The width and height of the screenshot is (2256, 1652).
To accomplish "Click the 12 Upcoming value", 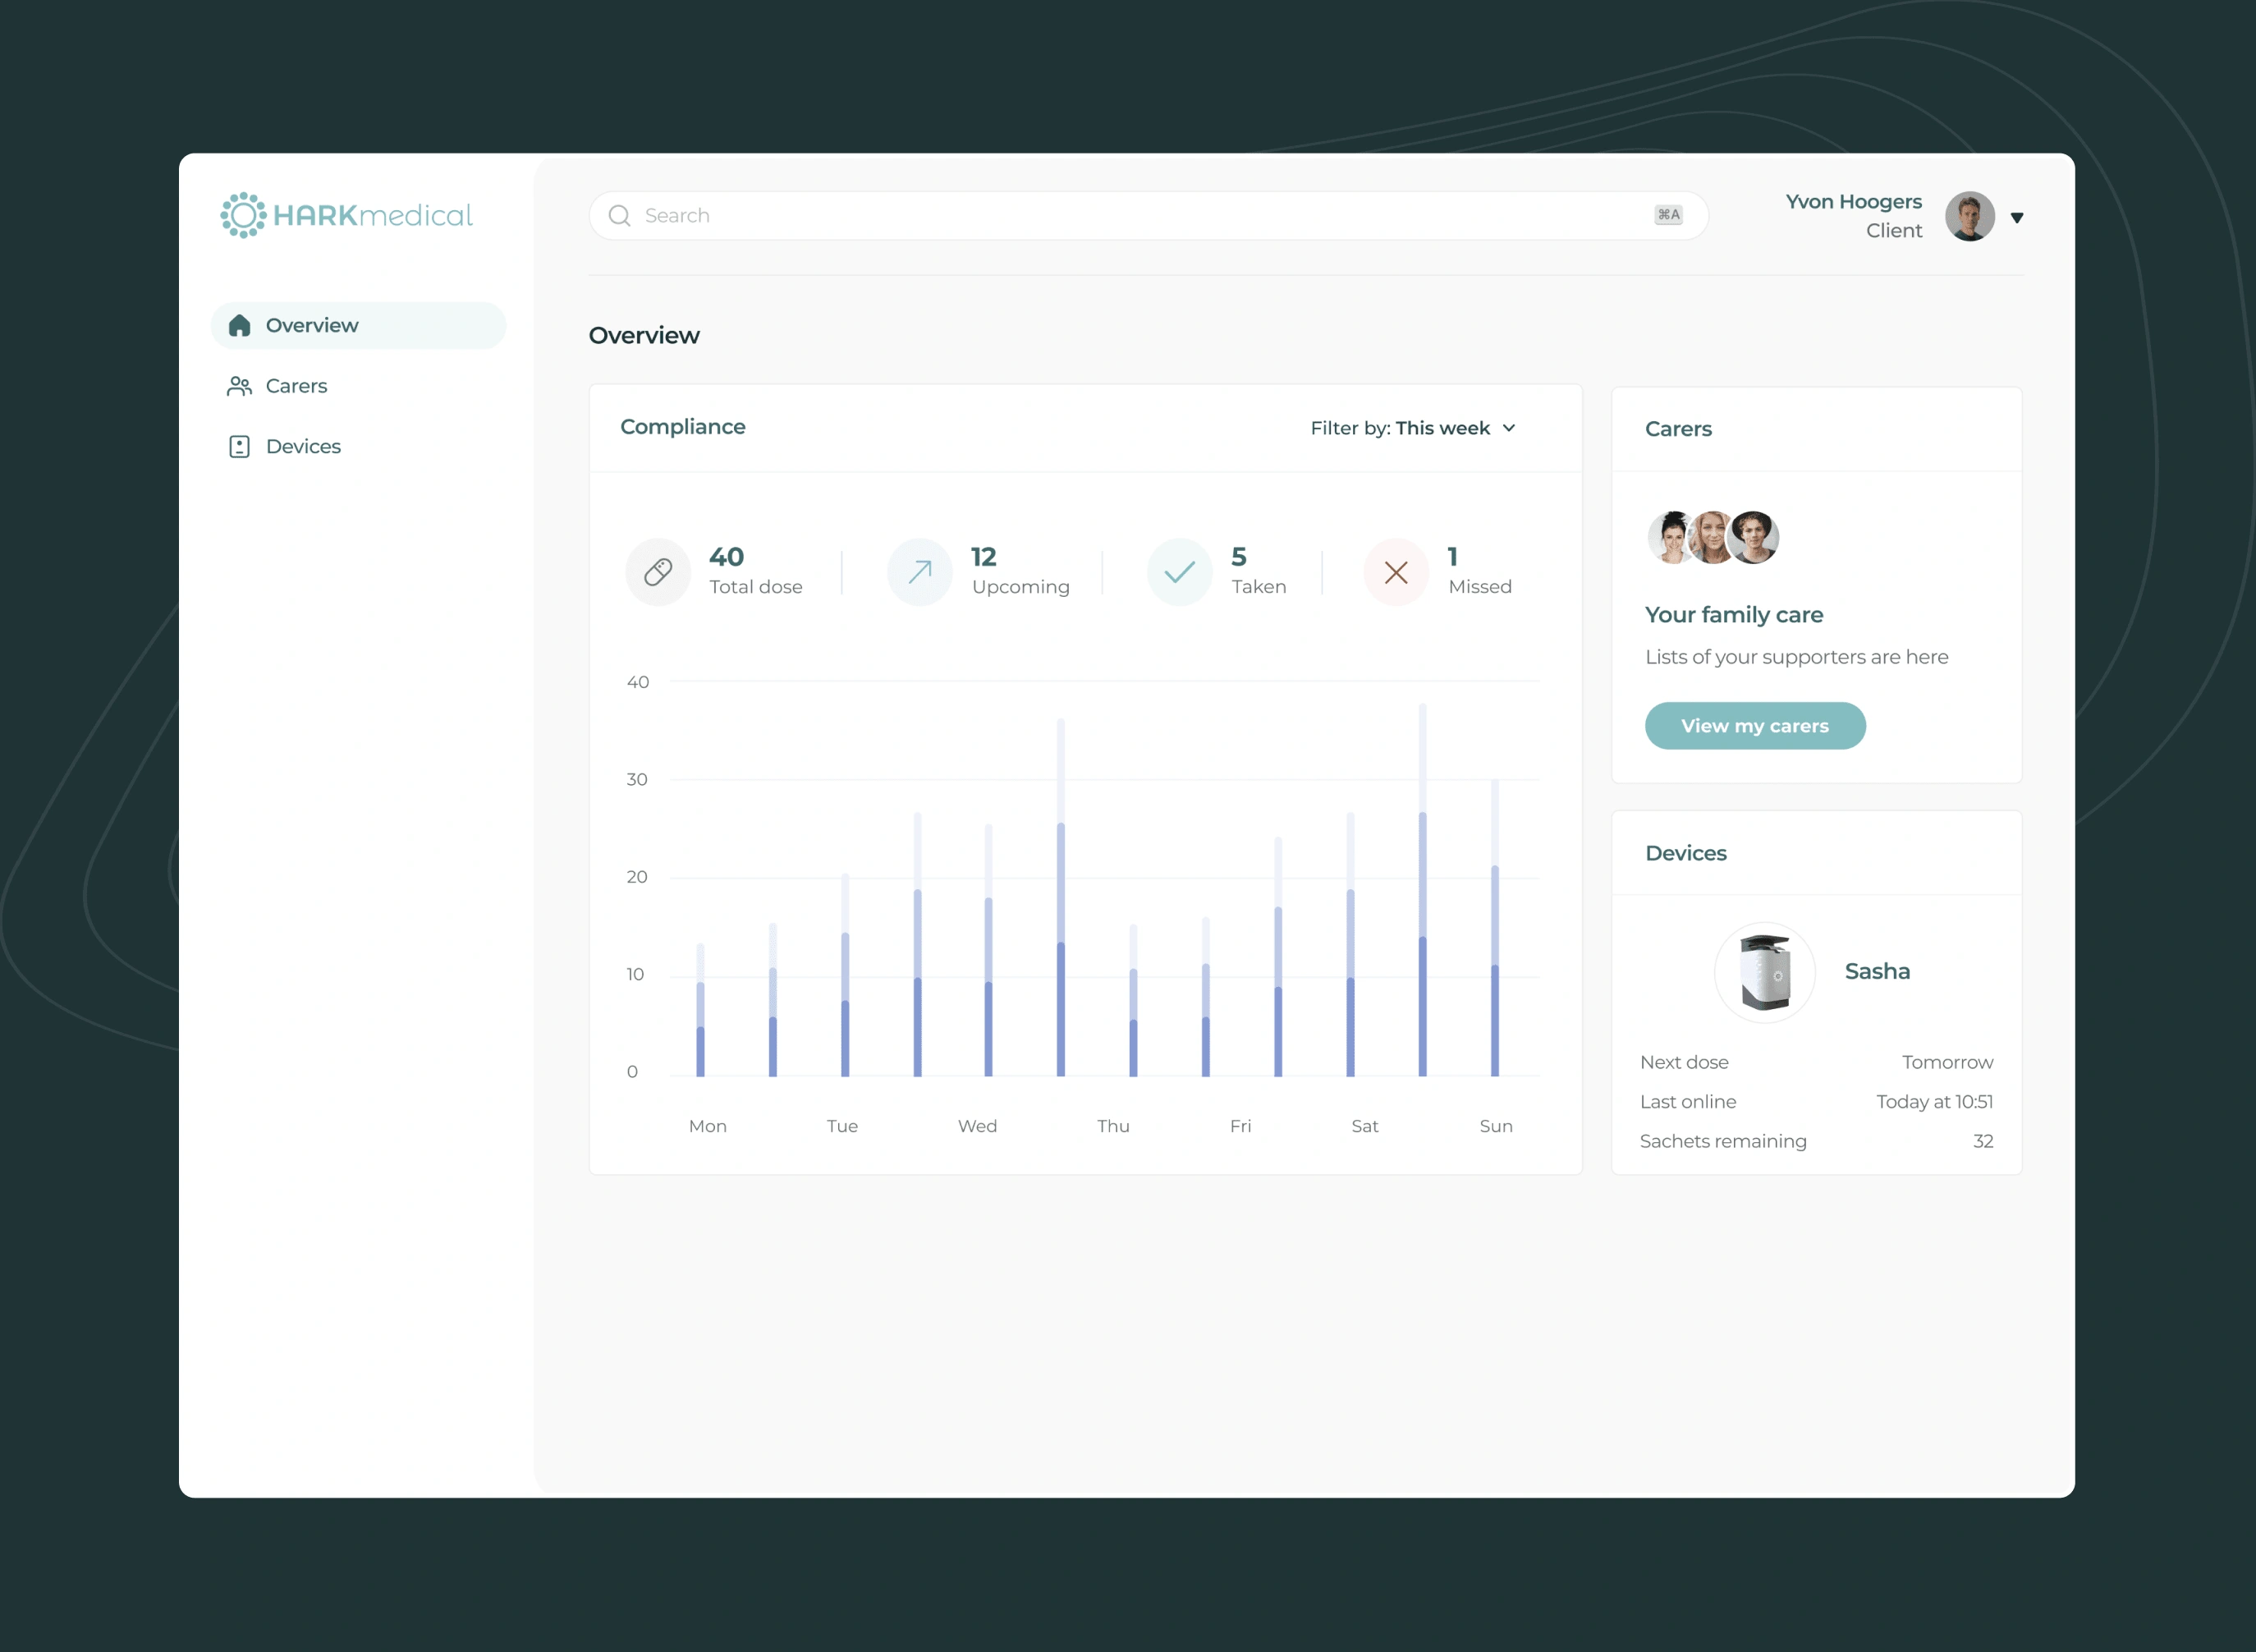I will coord(983,557).
